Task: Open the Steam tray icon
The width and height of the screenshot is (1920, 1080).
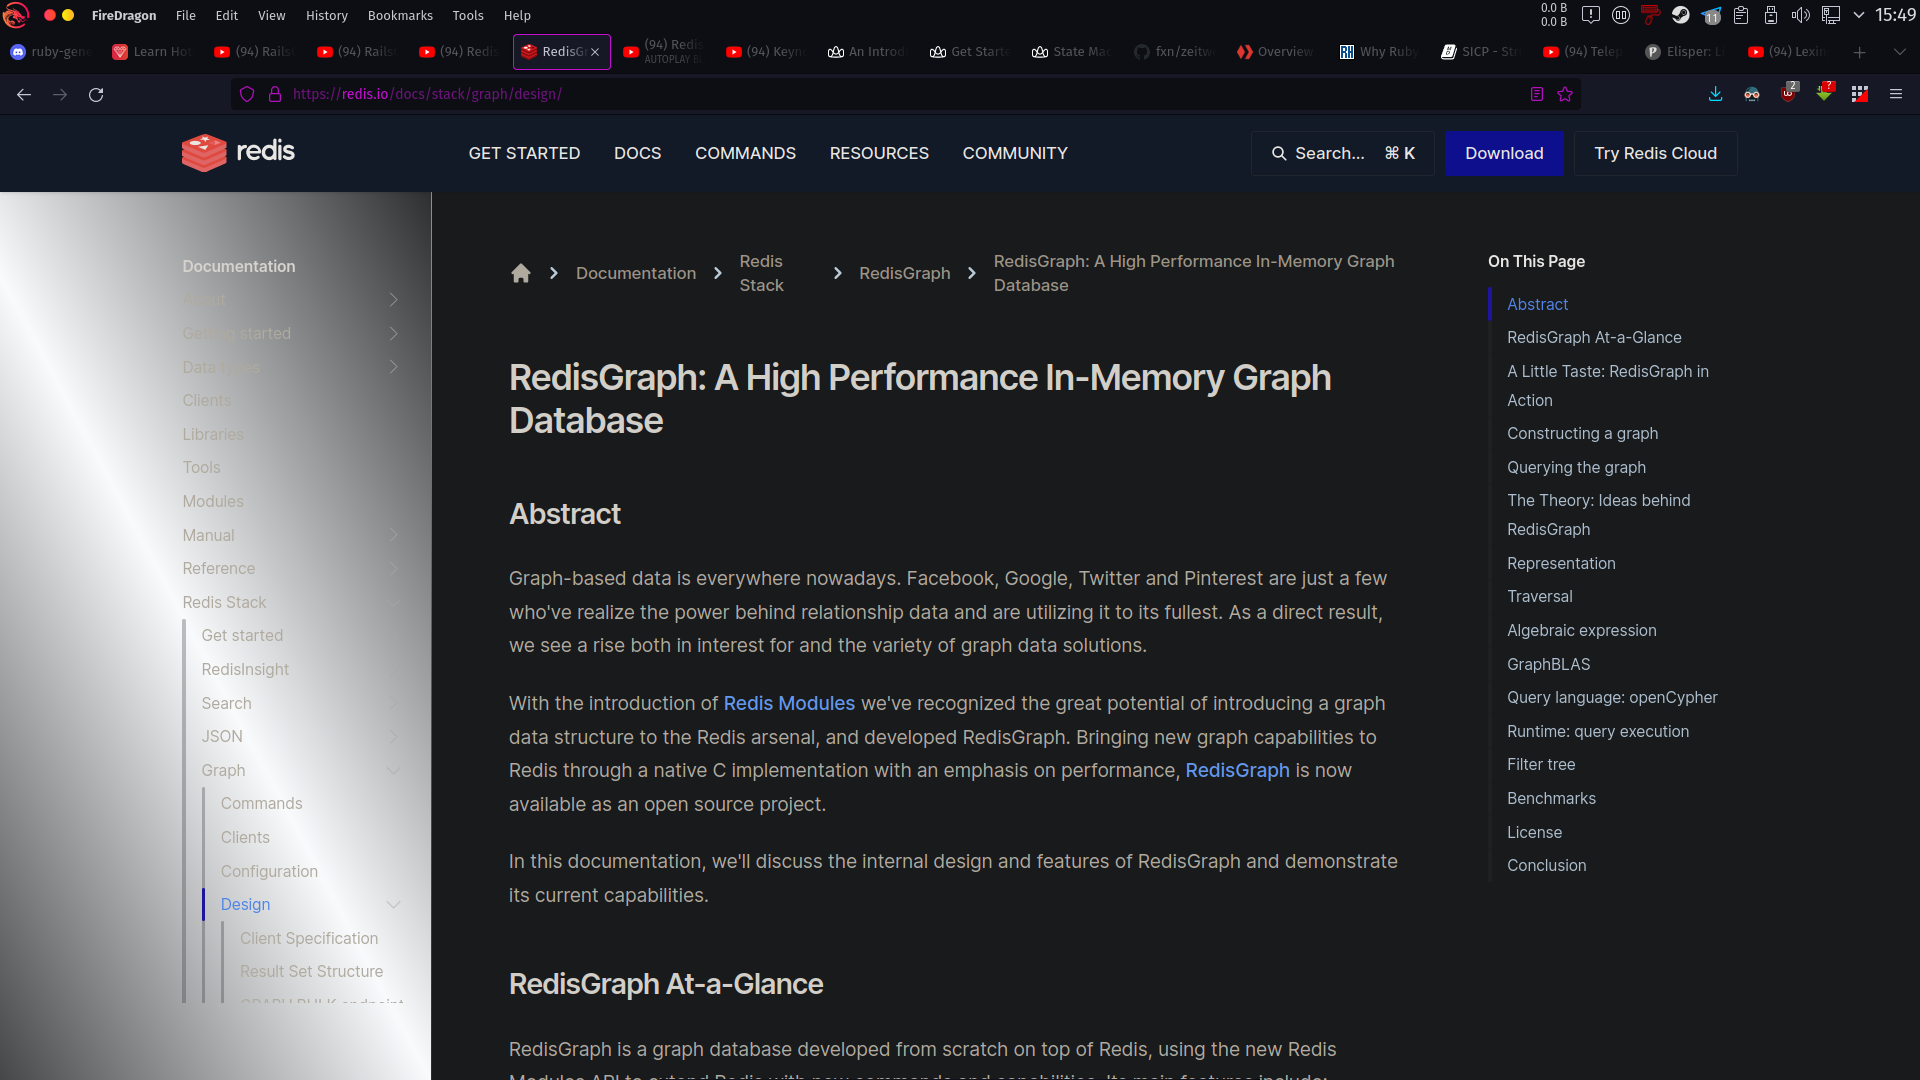Action: coord(1680,15)
